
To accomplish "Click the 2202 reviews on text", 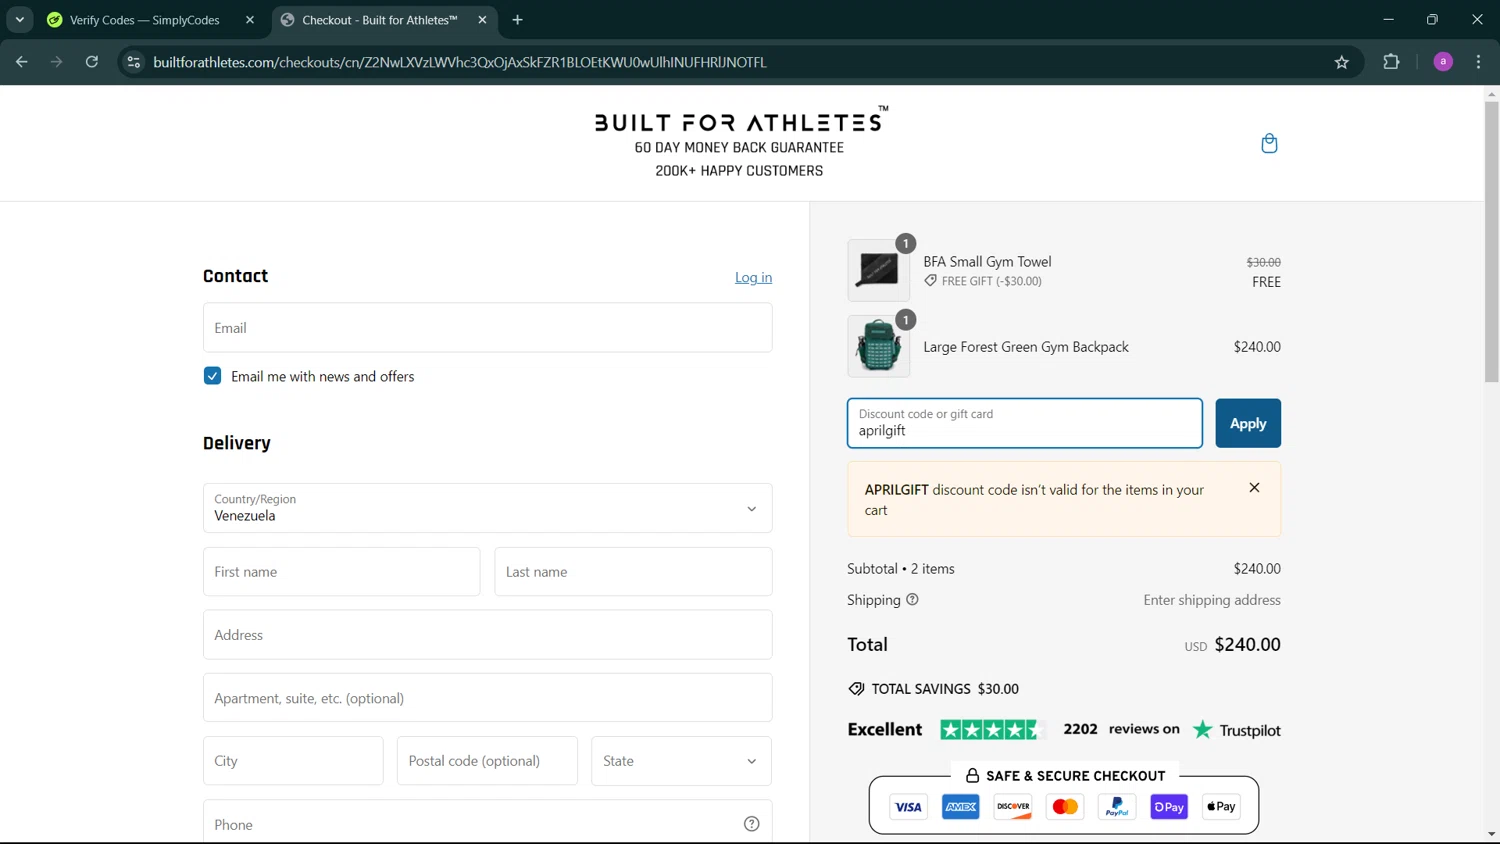I will 1121,729.
